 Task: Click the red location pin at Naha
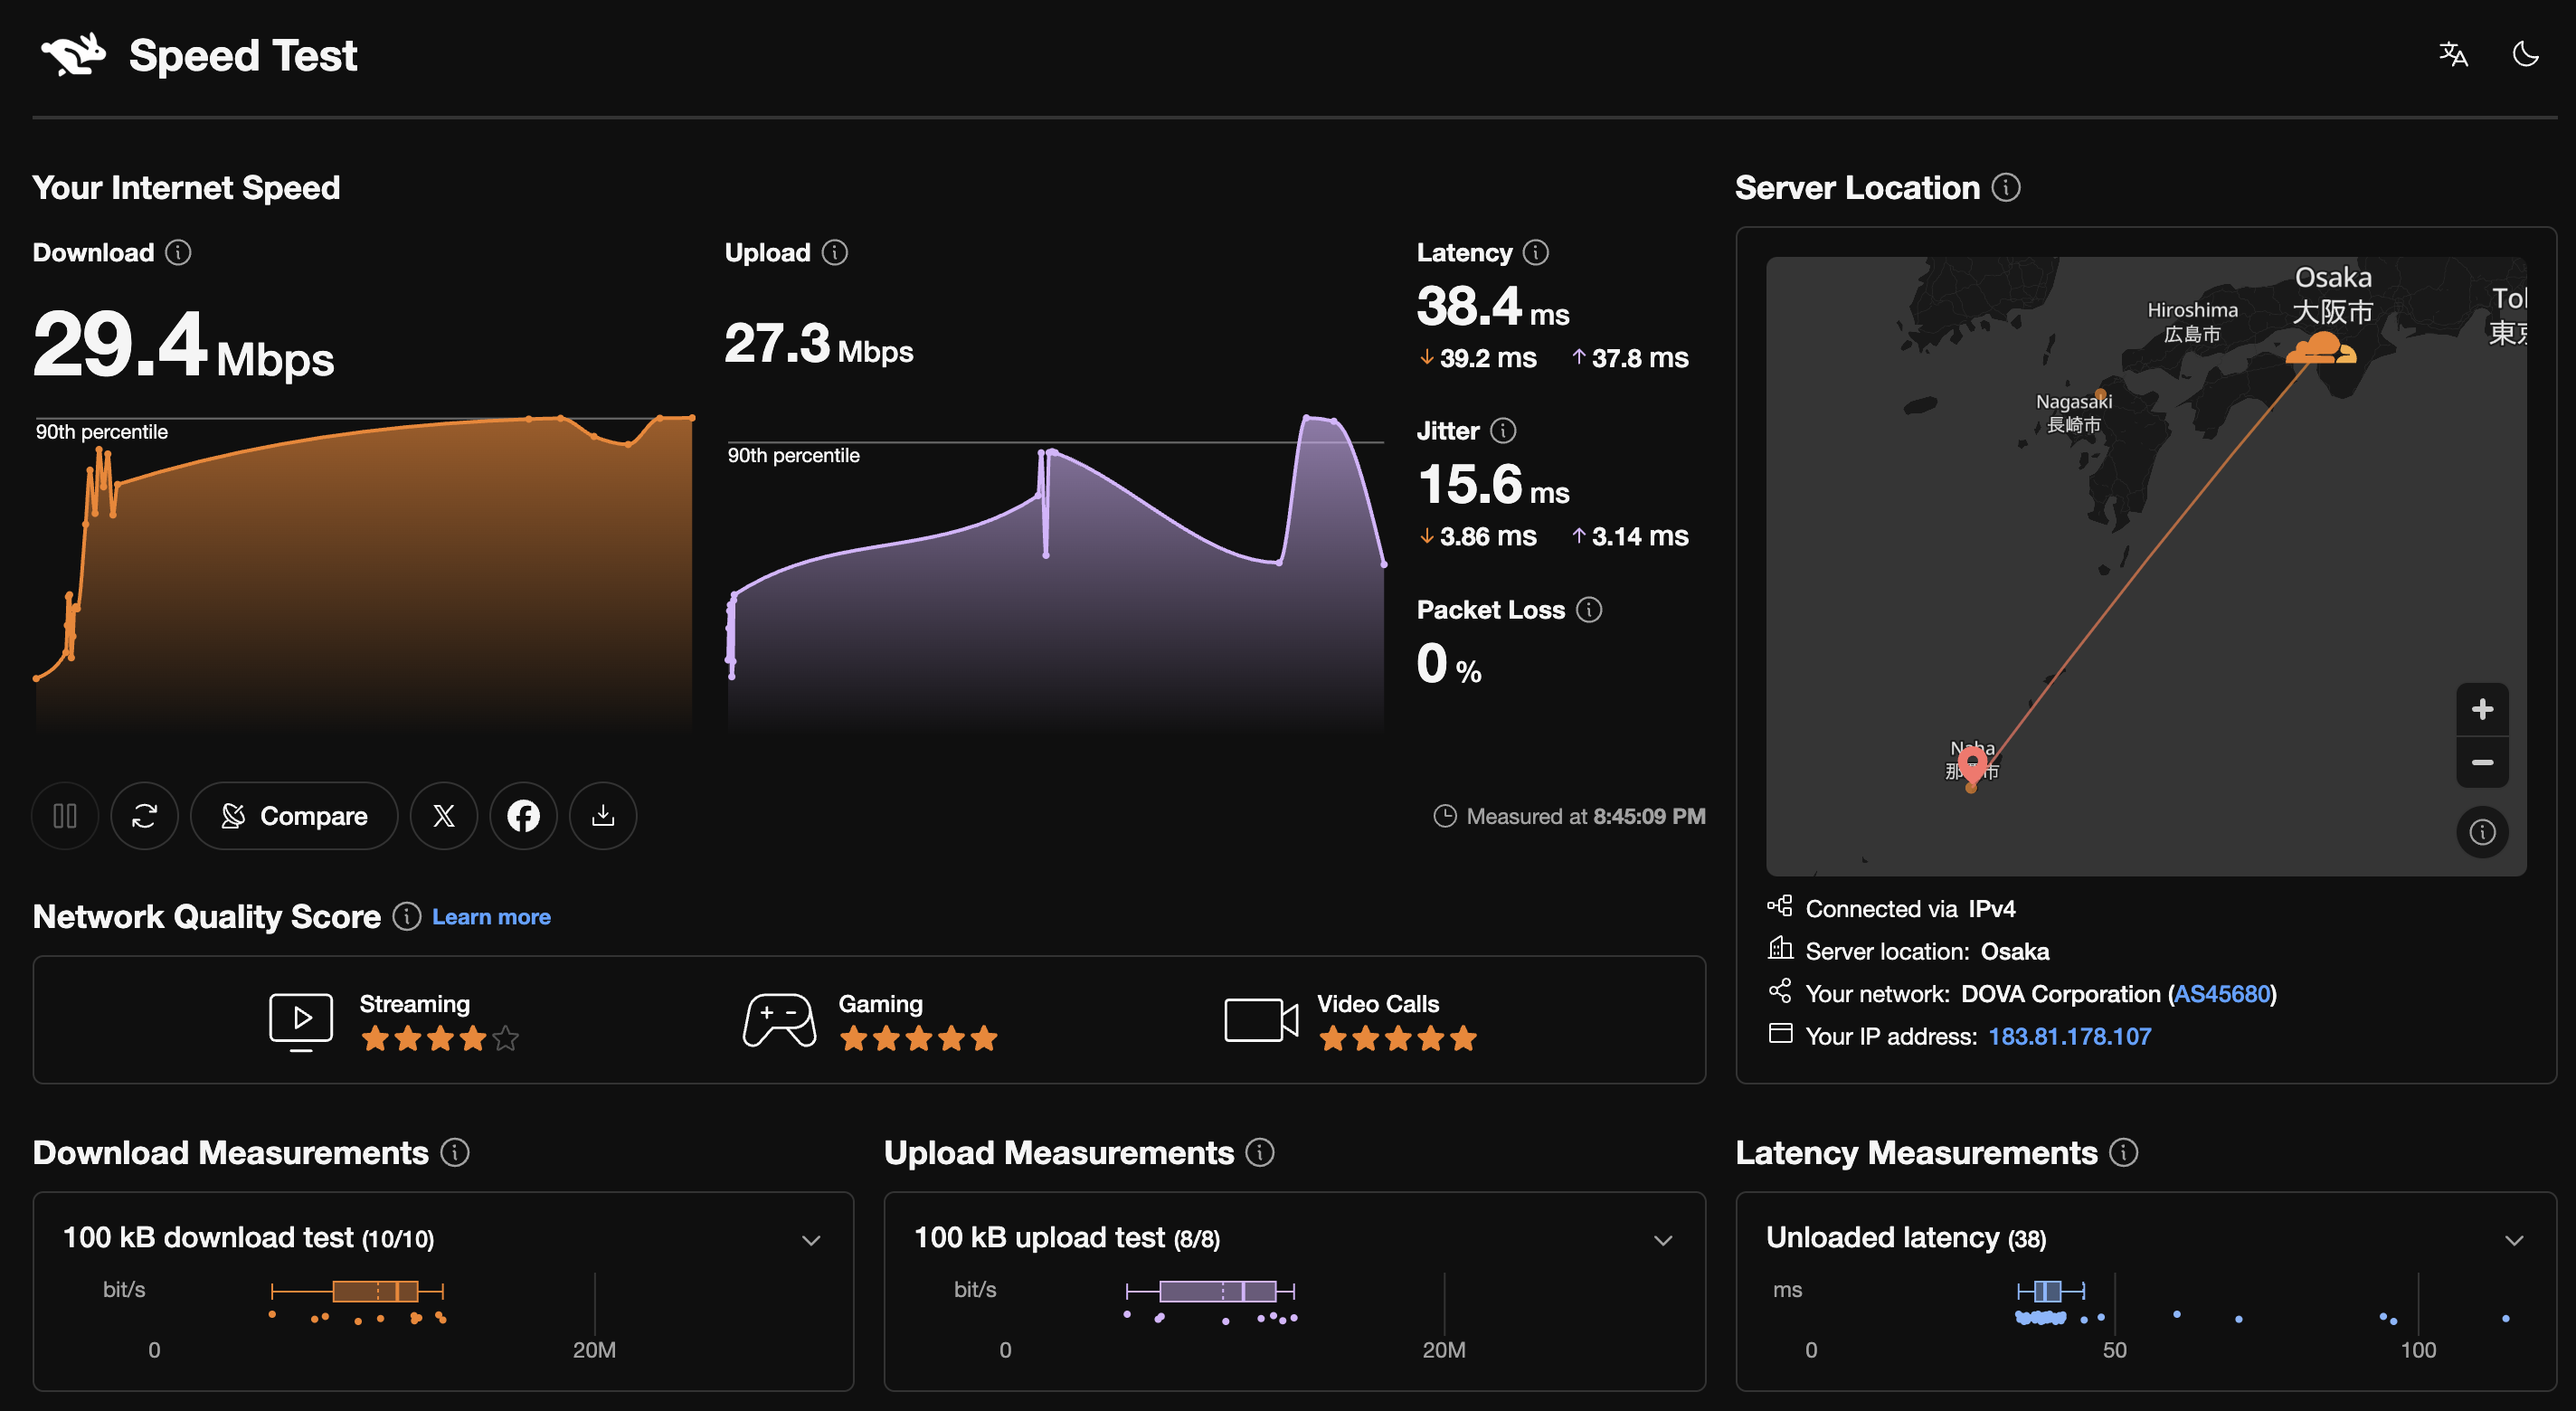click(x=1971, y=766)
